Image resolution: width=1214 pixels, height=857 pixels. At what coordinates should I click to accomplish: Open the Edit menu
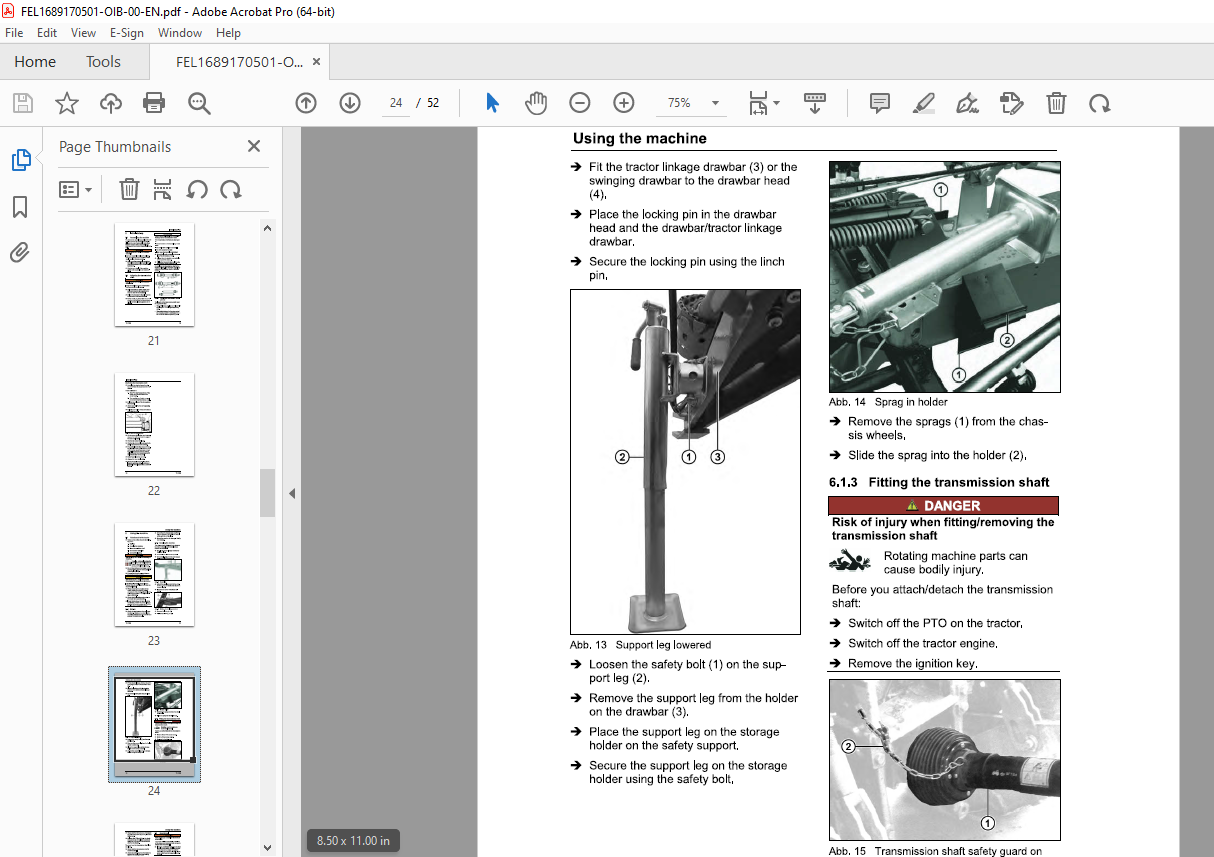pyautogui.click(x=47, y=33)
